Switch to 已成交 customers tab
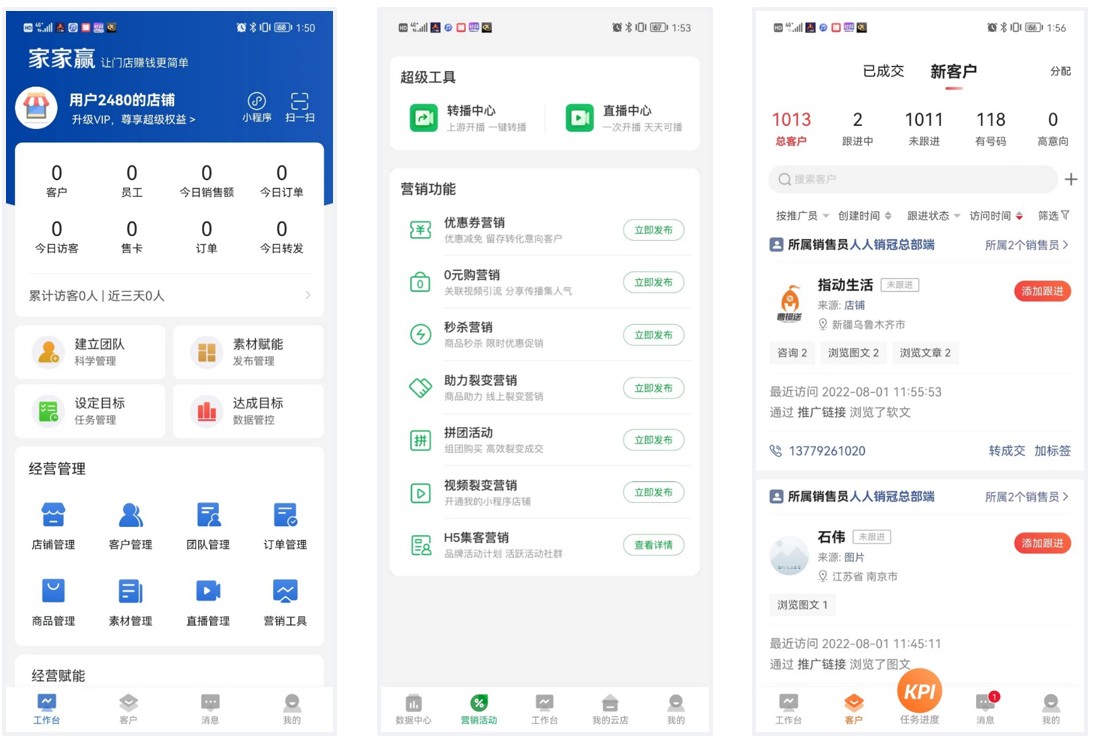The height and width of the screenshot is (742, 1098). [883, 71]
